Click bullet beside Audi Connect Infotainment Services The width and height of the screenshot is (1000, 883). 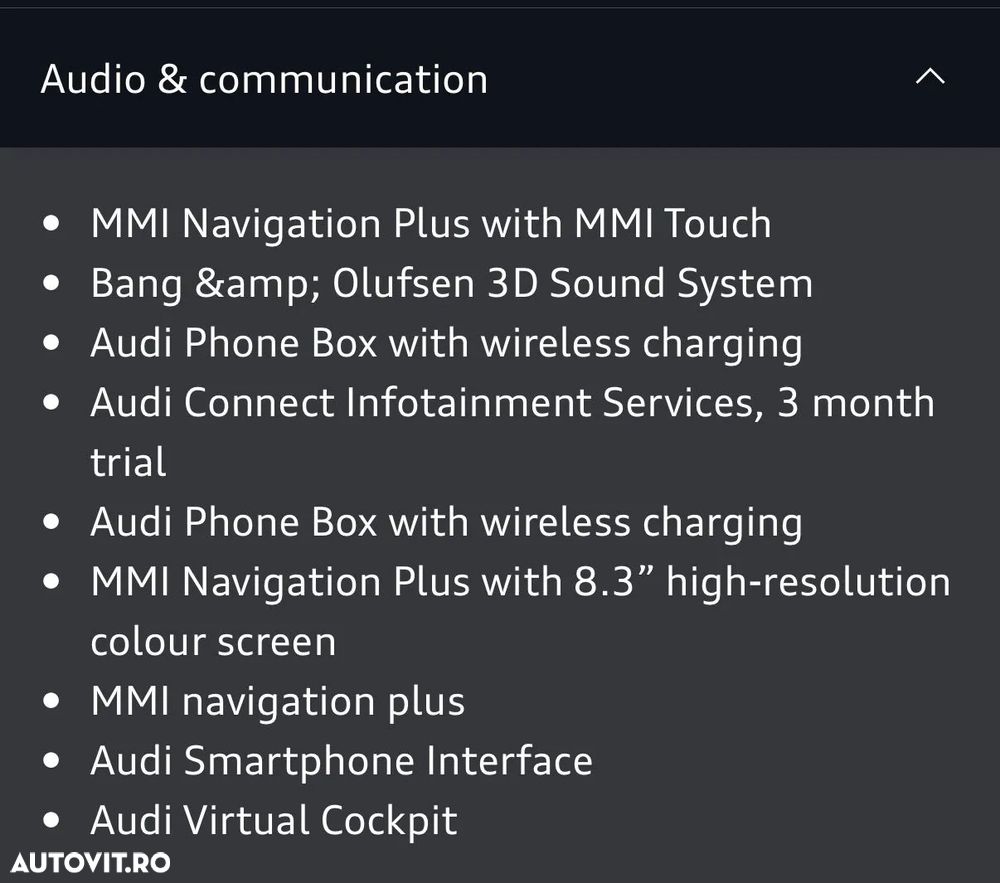pos(53,404)
